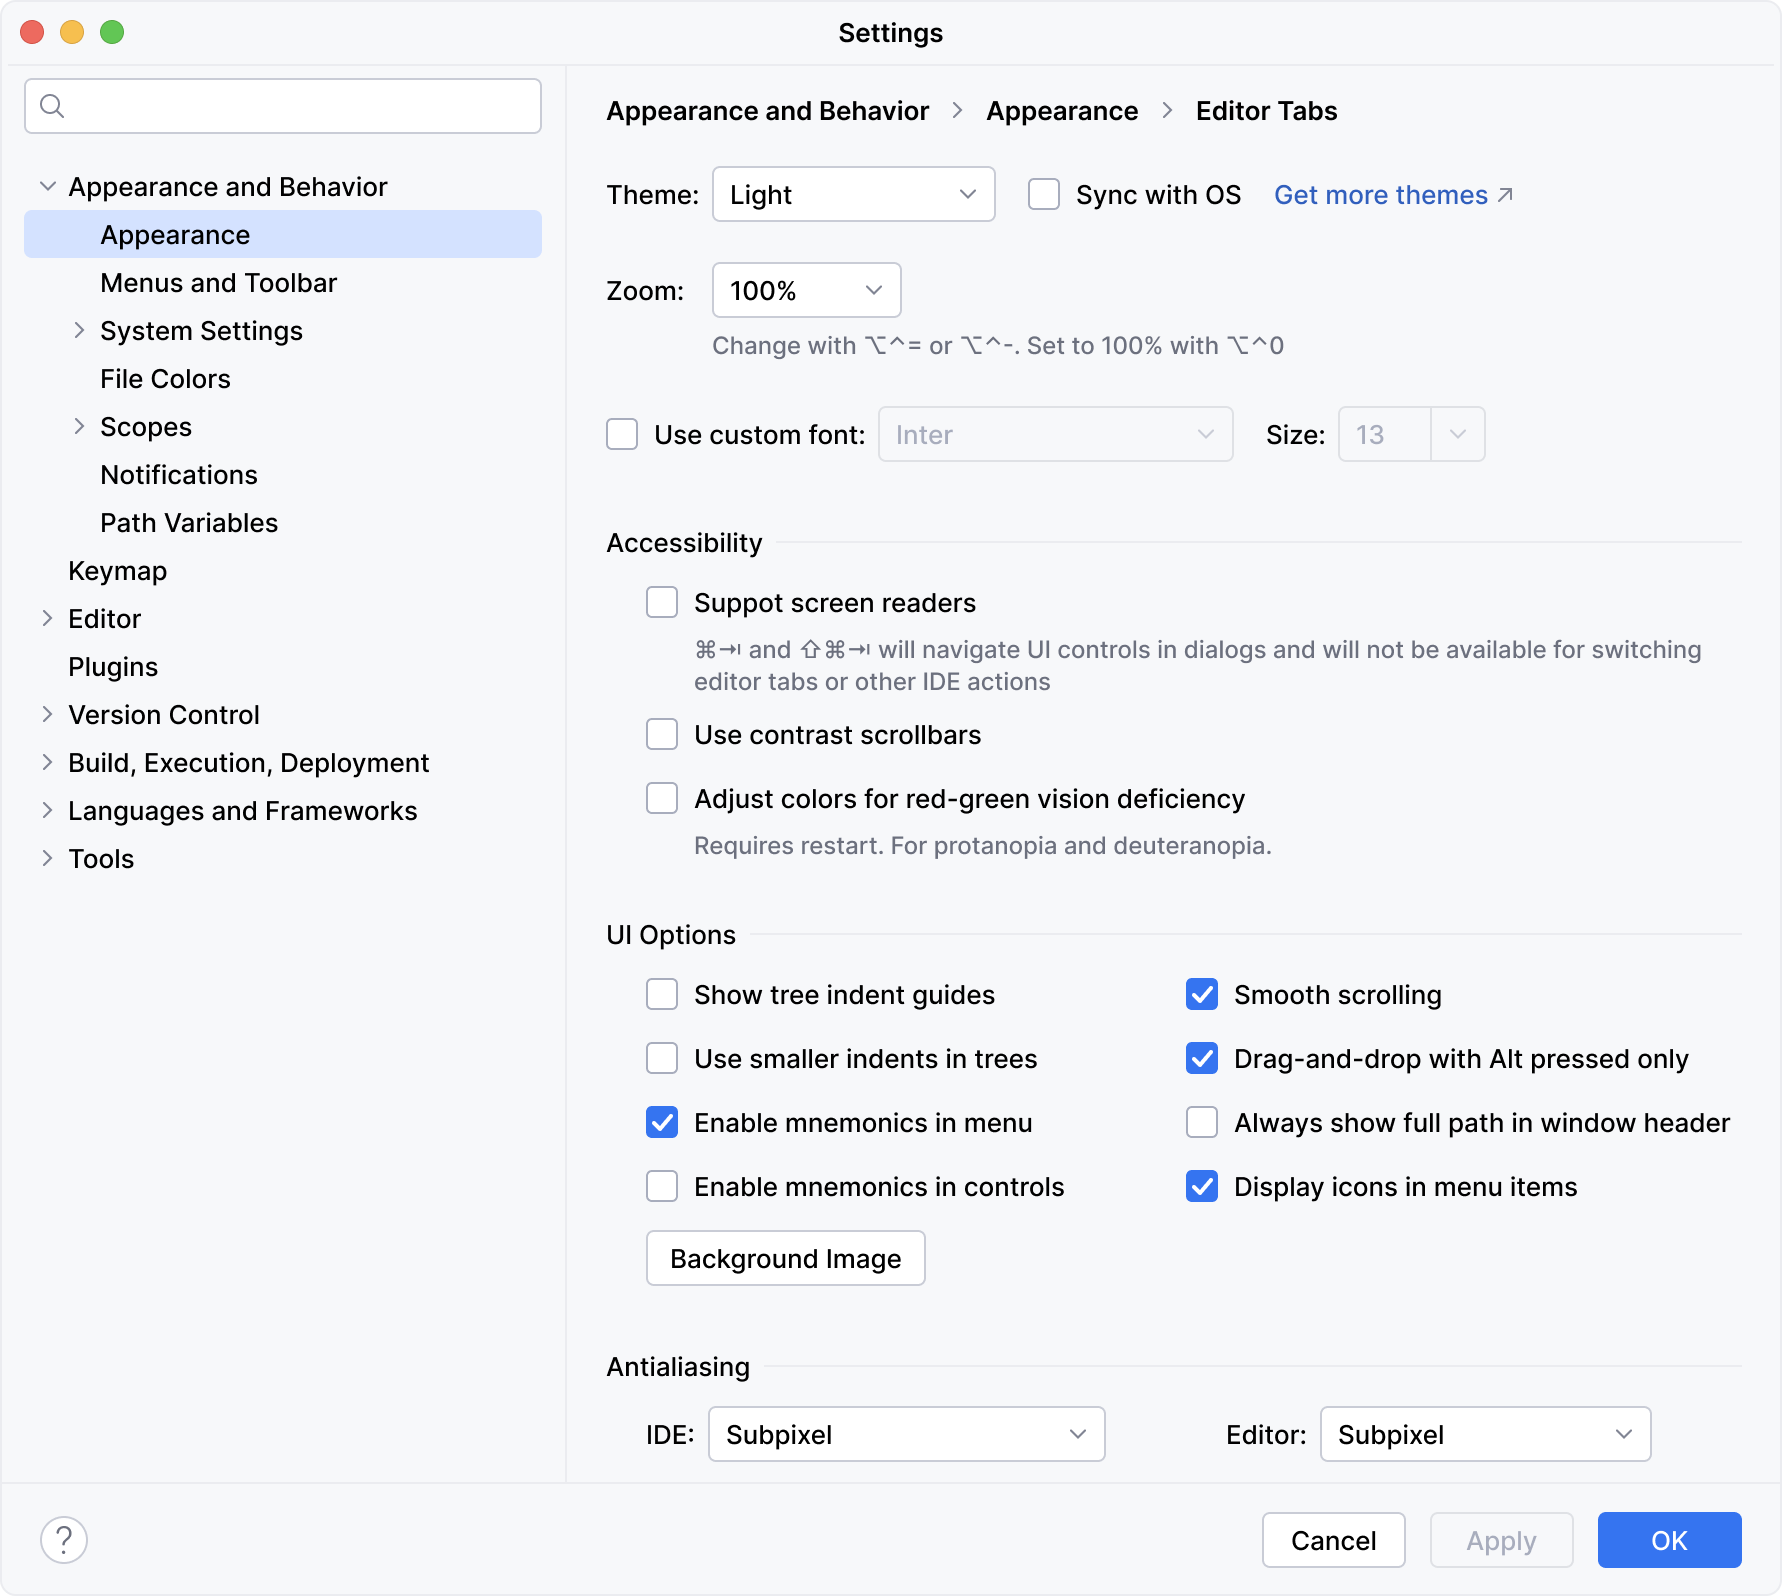This screenshot has width=1782, height=1596.
Task: Expand the System Settings tree node
Action: 79,331
